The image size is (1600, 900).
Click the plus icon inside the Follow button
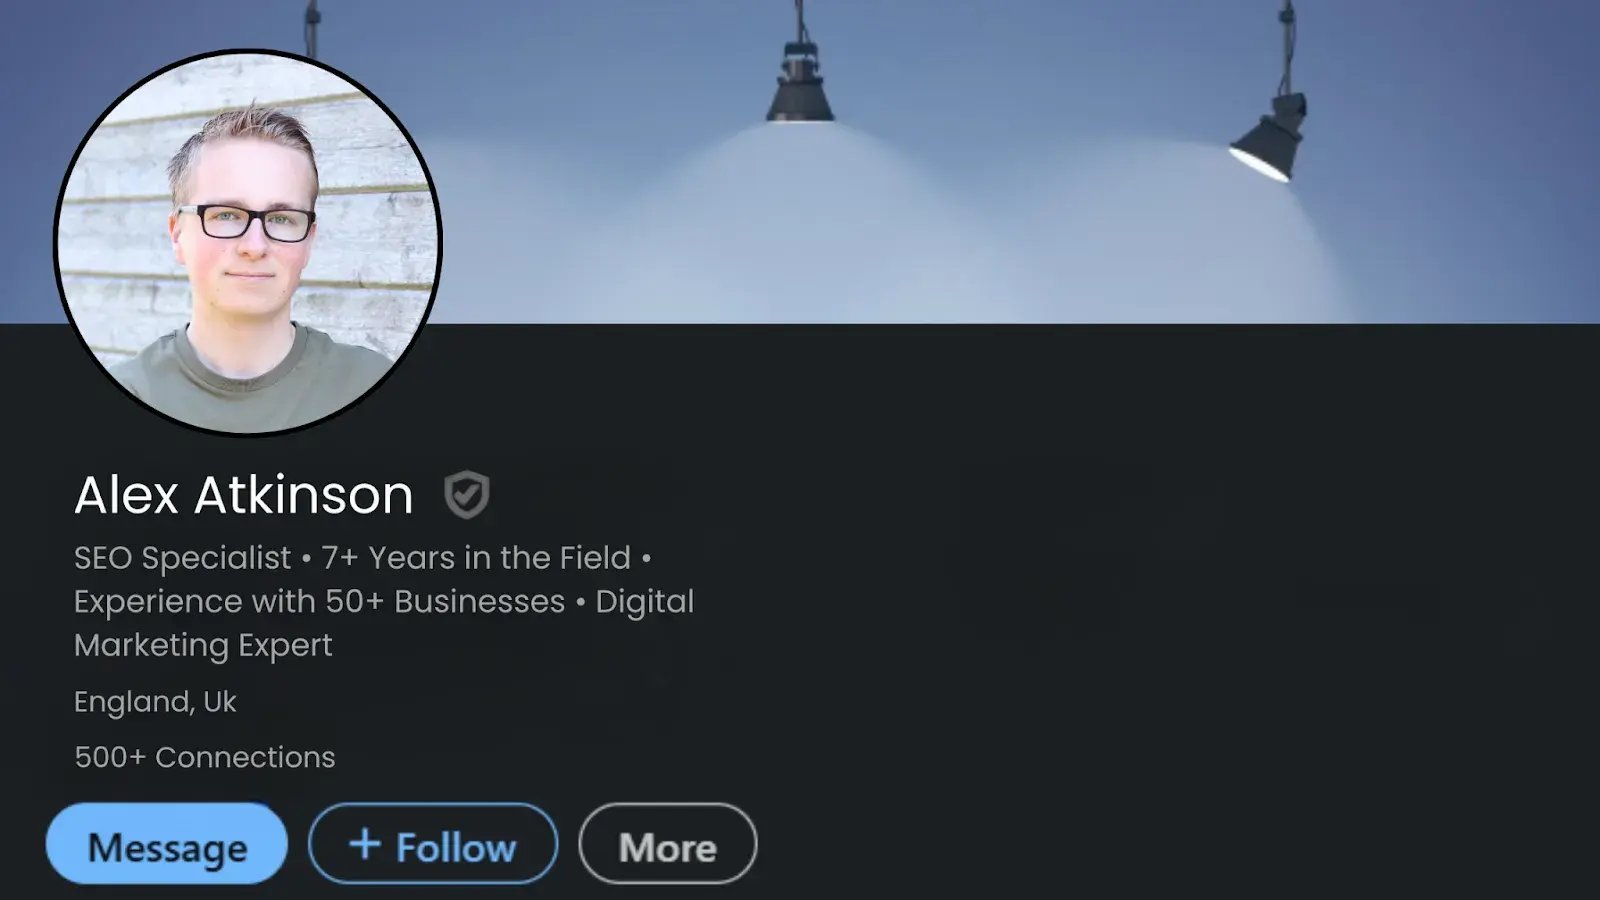pyautogui.click(x=364, y=844)
